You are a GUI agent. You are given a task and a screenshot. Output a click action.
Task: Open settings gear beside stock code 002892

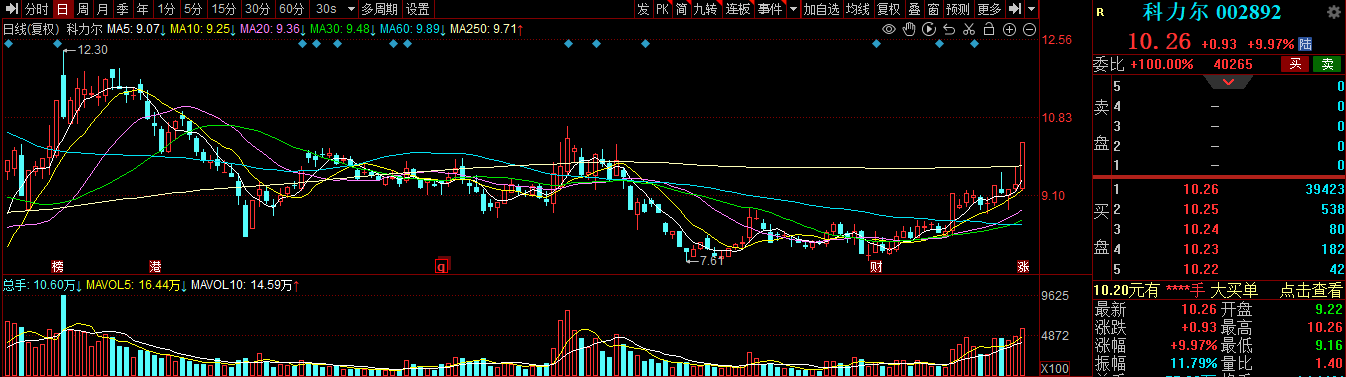pyautogui.click(x=1333, y=13)
